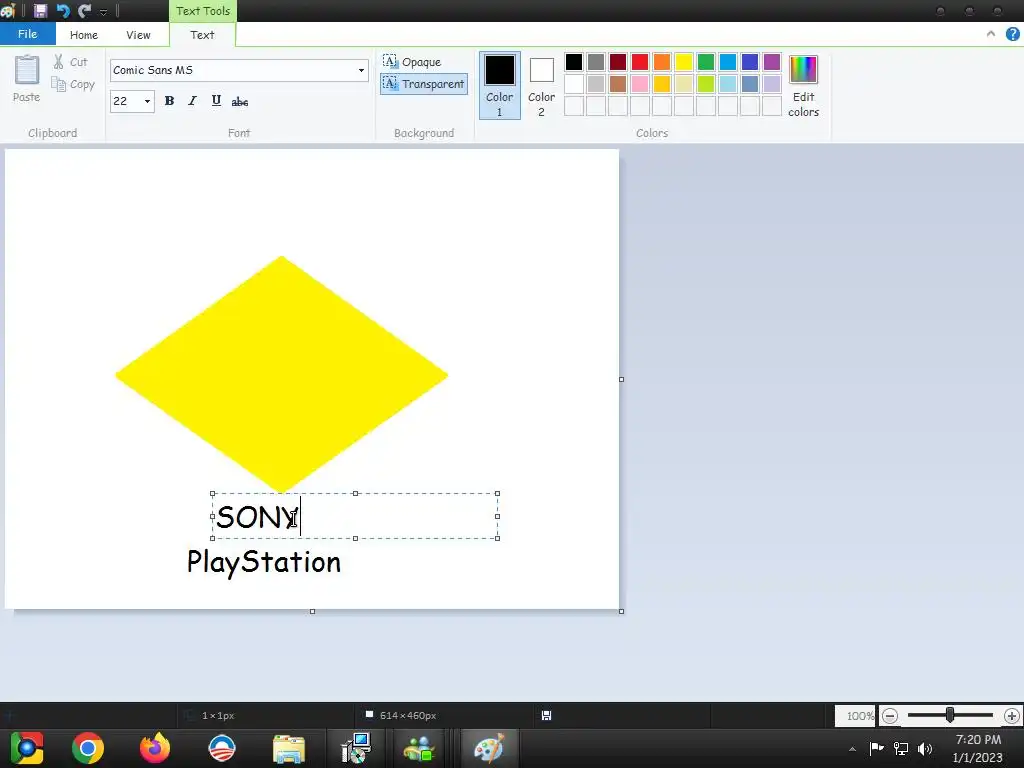1024x768 pixels.
Task: Click the disk size icon in status bar
Action: point(547,716)
